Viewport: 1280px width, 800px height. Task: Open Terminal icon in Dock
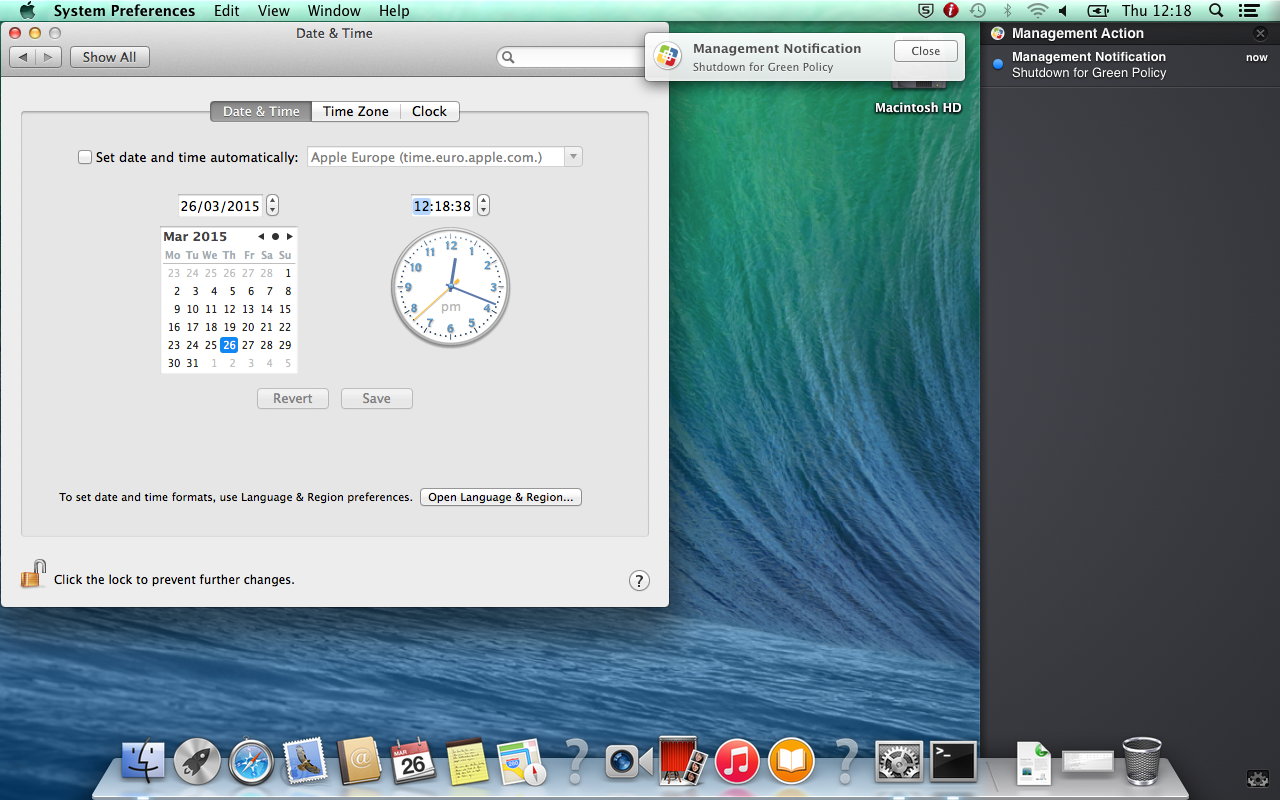(x=953, y=763)
